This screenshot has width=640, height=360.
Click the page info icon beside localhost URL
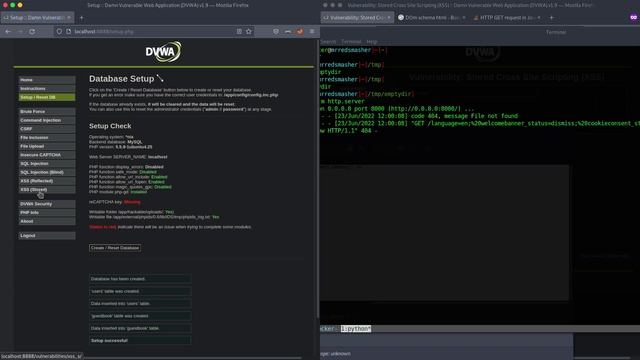tap(68, 31)
